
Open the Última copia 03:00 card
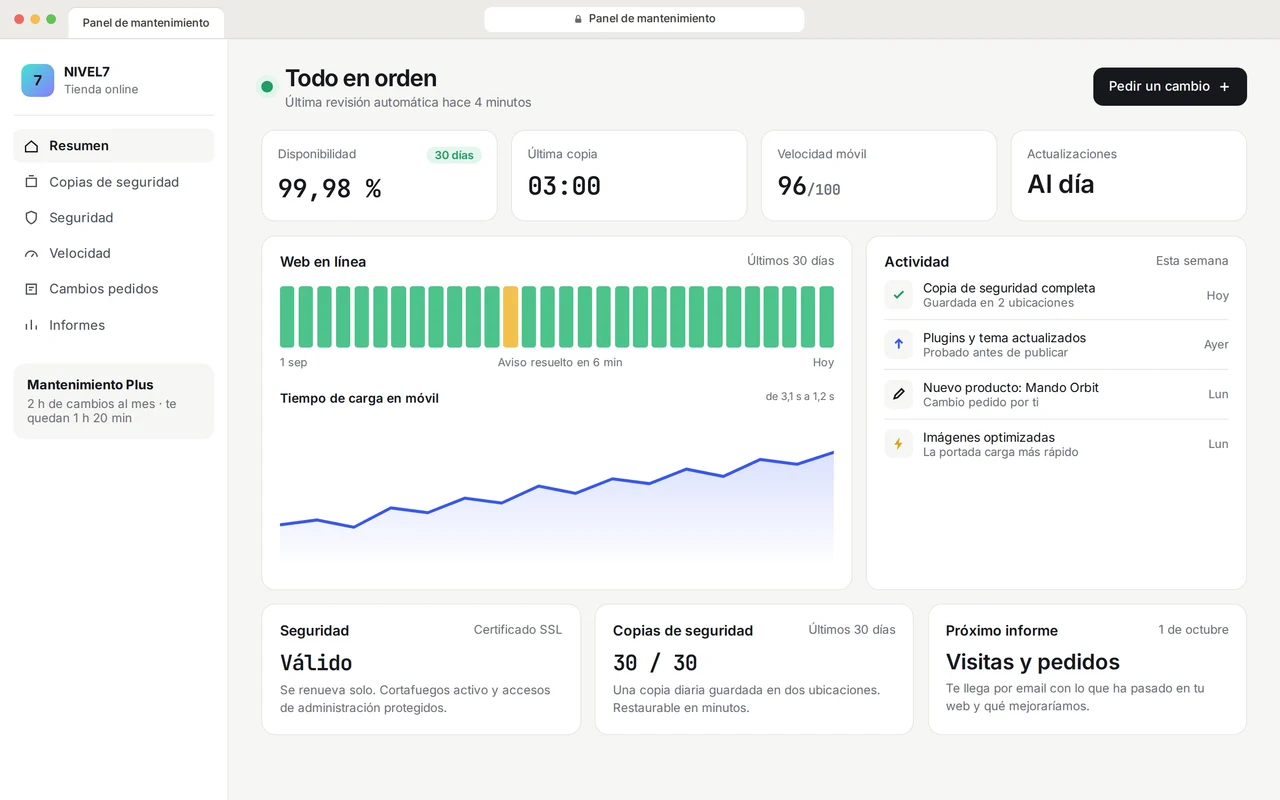click(629, 175)
